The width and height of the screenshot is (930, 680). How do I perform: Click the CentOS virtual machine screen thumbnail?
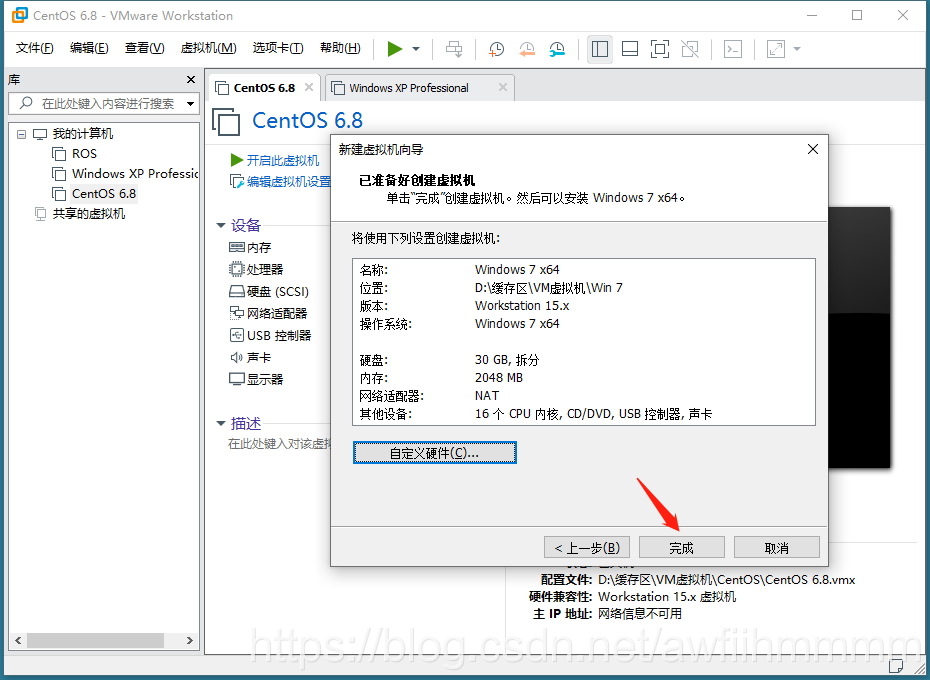click(x=859, y=337)
